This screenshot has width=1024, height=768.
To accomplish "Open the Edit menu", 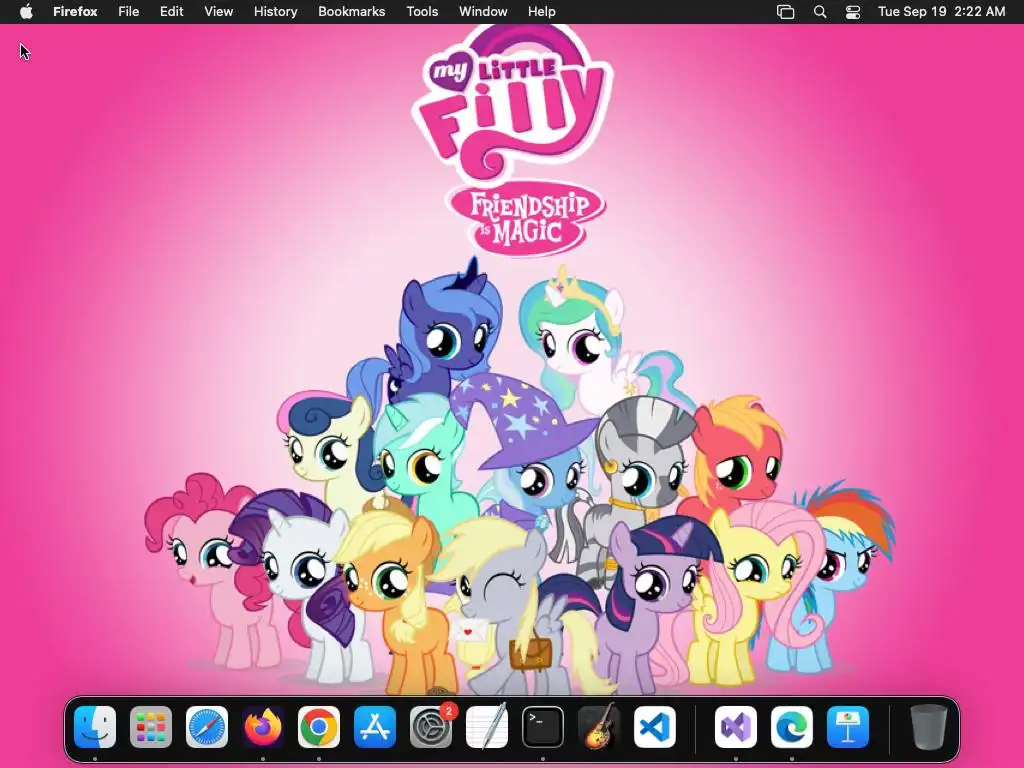I will point(172,12).
